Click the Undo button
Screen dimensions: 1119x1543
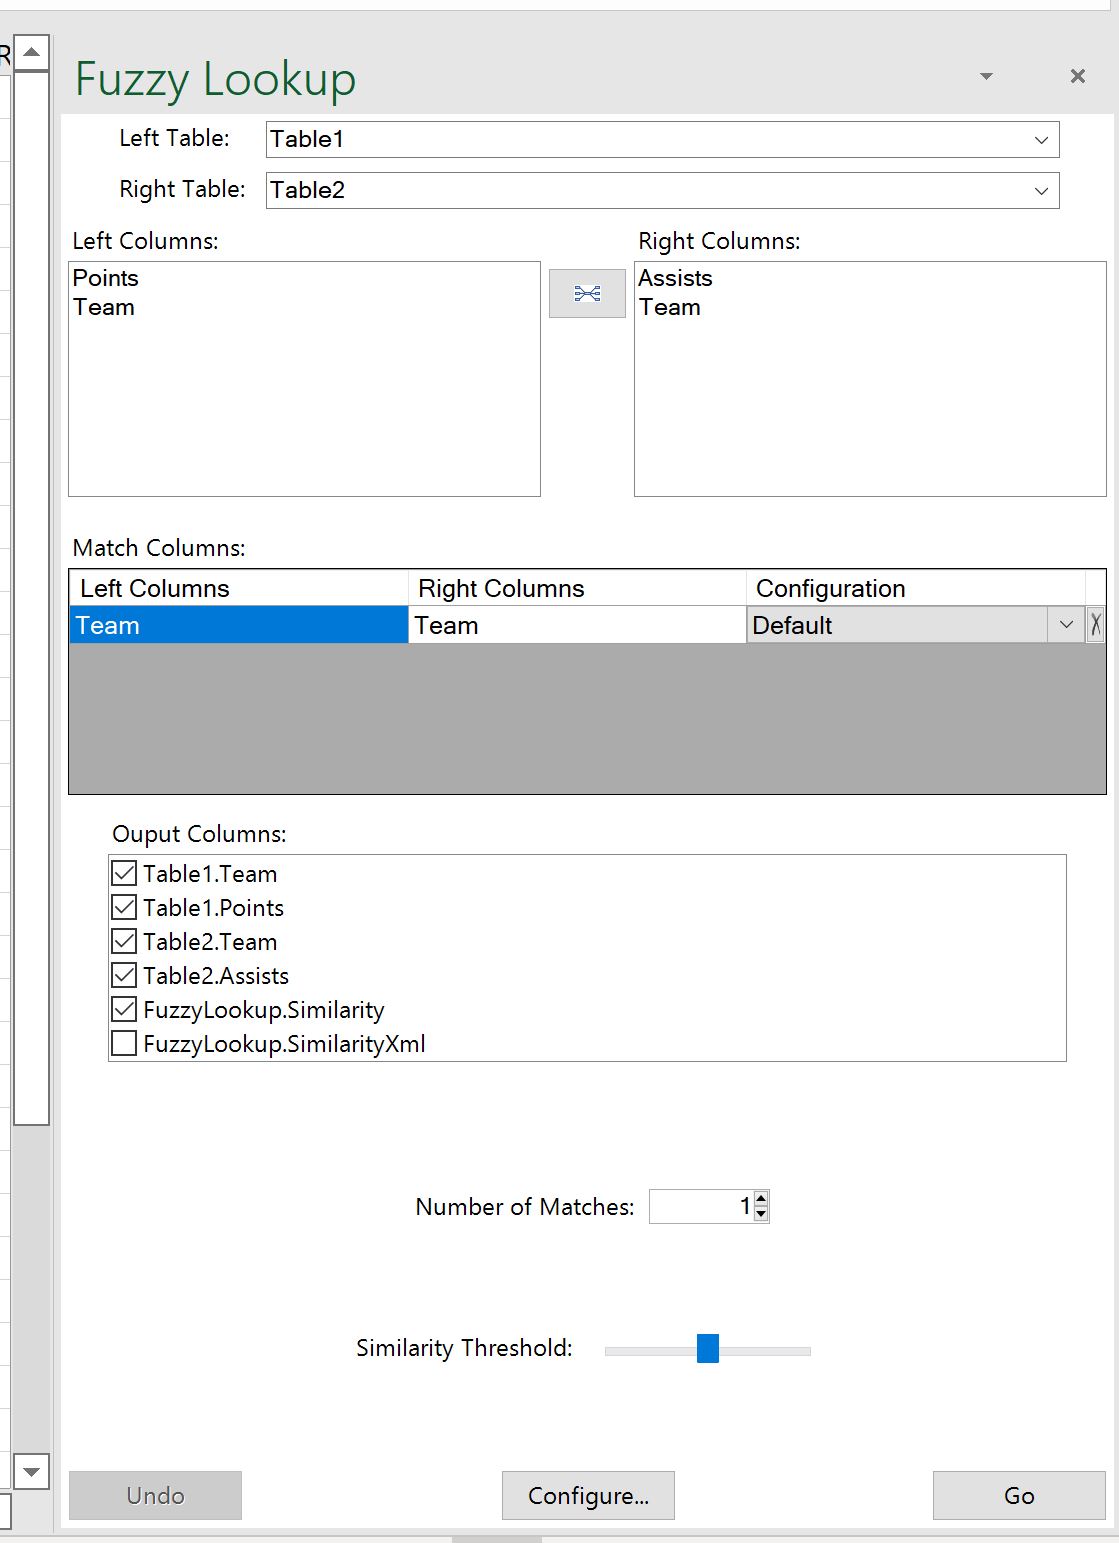click(155, 1495)
